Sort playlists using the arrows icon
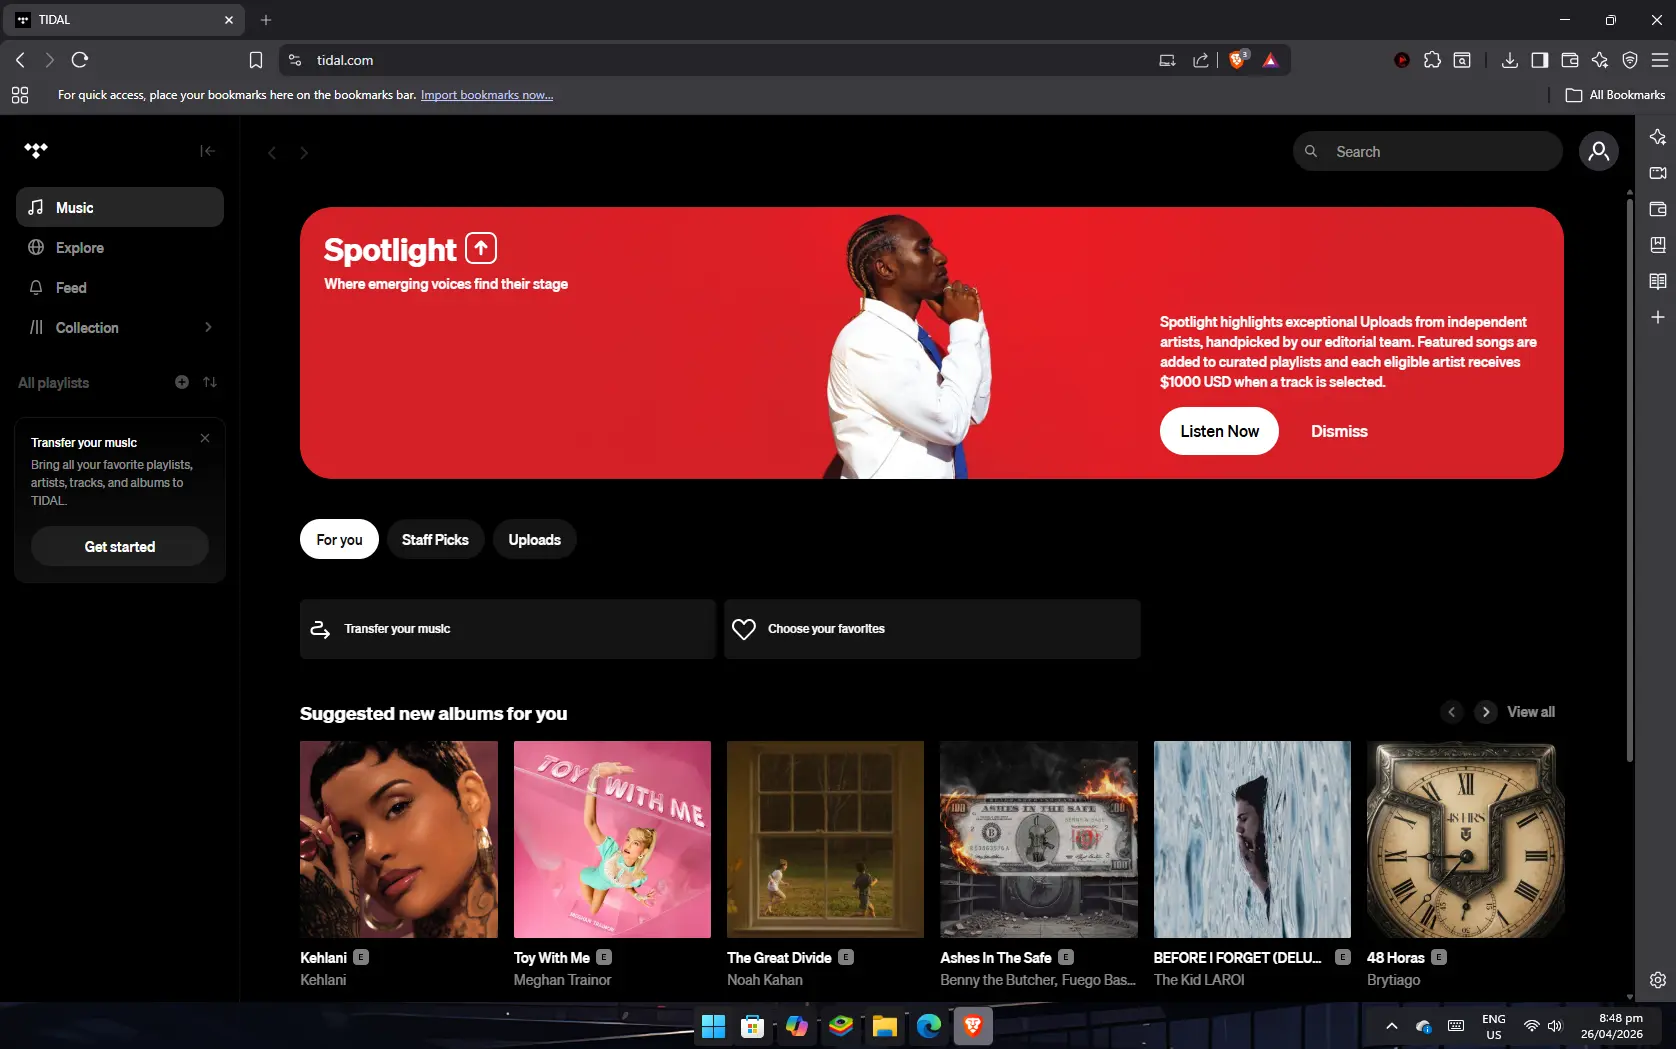 210,382
